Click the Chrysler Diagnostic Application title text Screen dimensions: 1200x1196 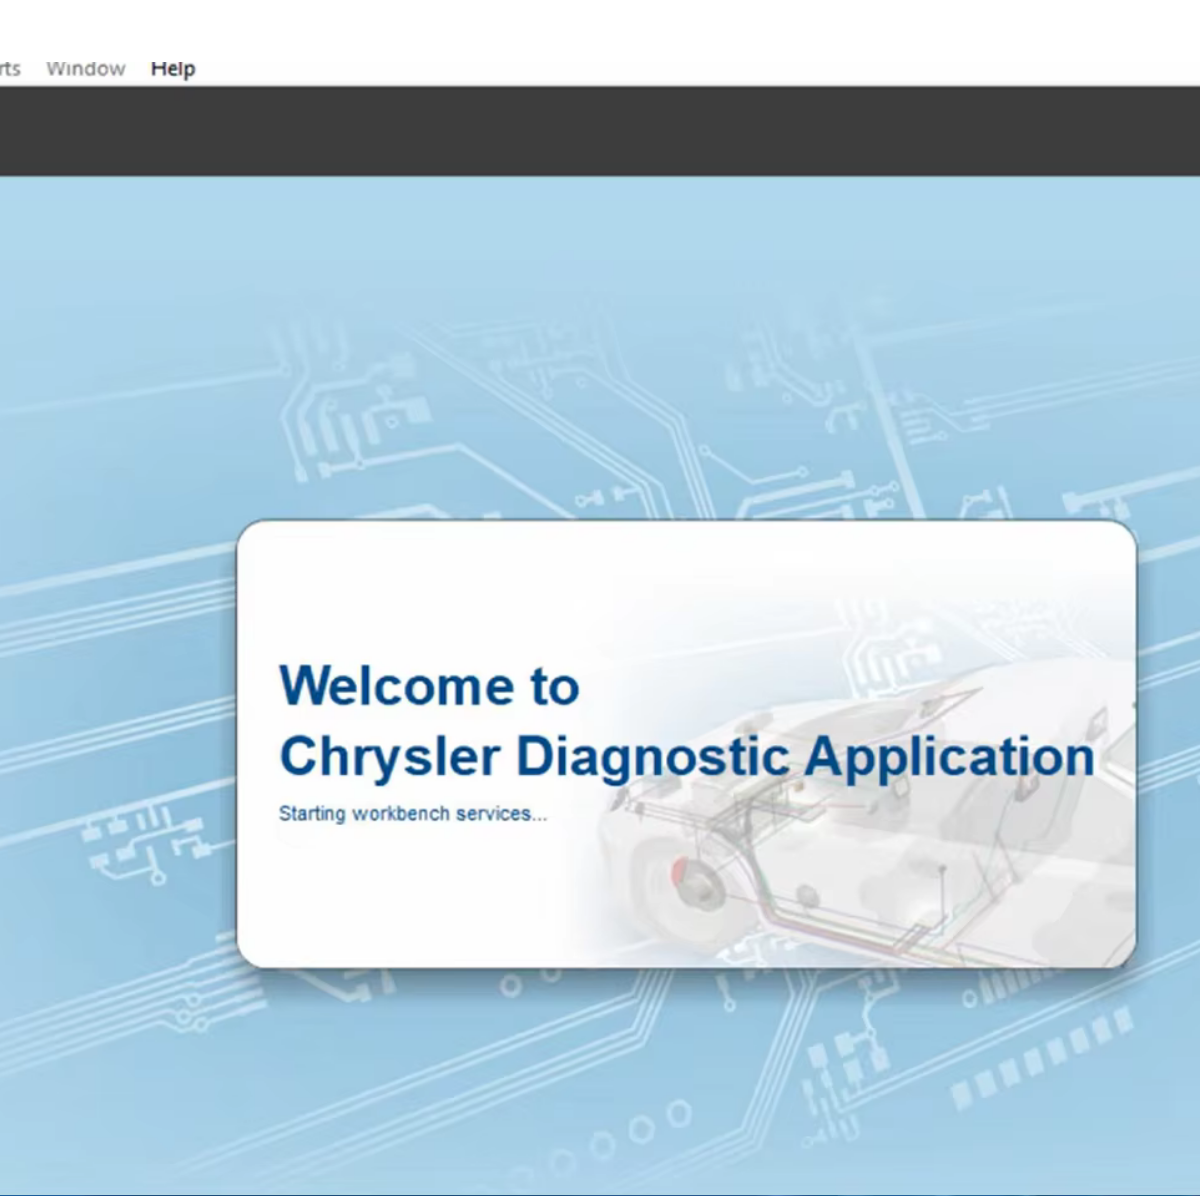click(687, 757)
